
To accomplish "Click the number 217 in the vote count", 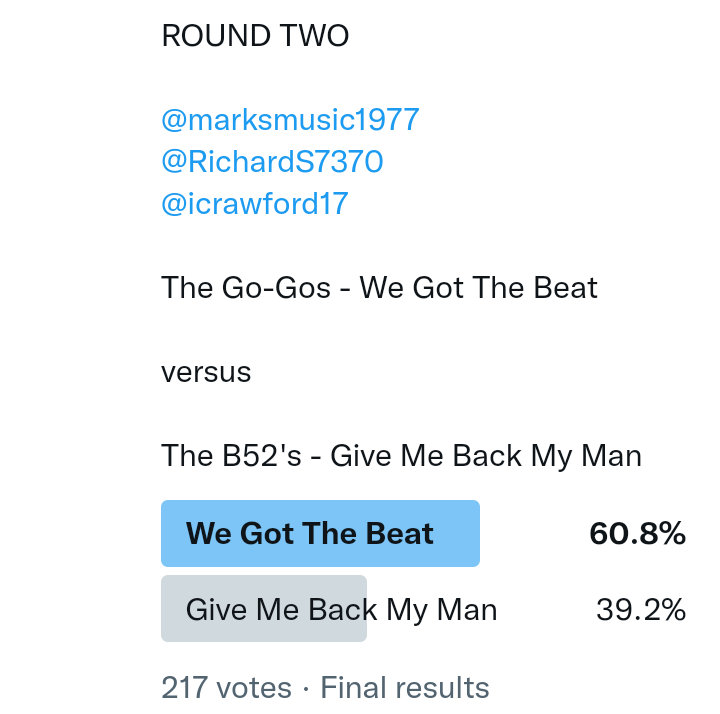I will [x=183, y=688].
